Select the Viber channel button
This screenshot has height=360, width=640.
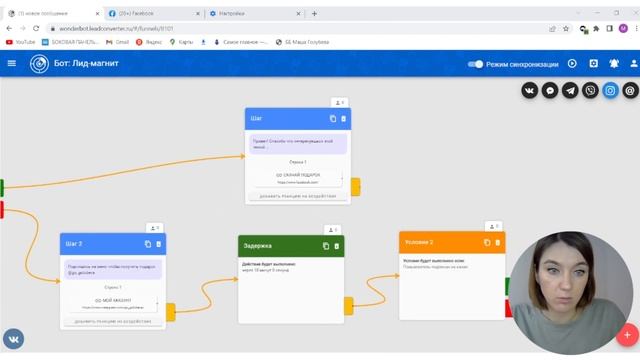point(590,90)
